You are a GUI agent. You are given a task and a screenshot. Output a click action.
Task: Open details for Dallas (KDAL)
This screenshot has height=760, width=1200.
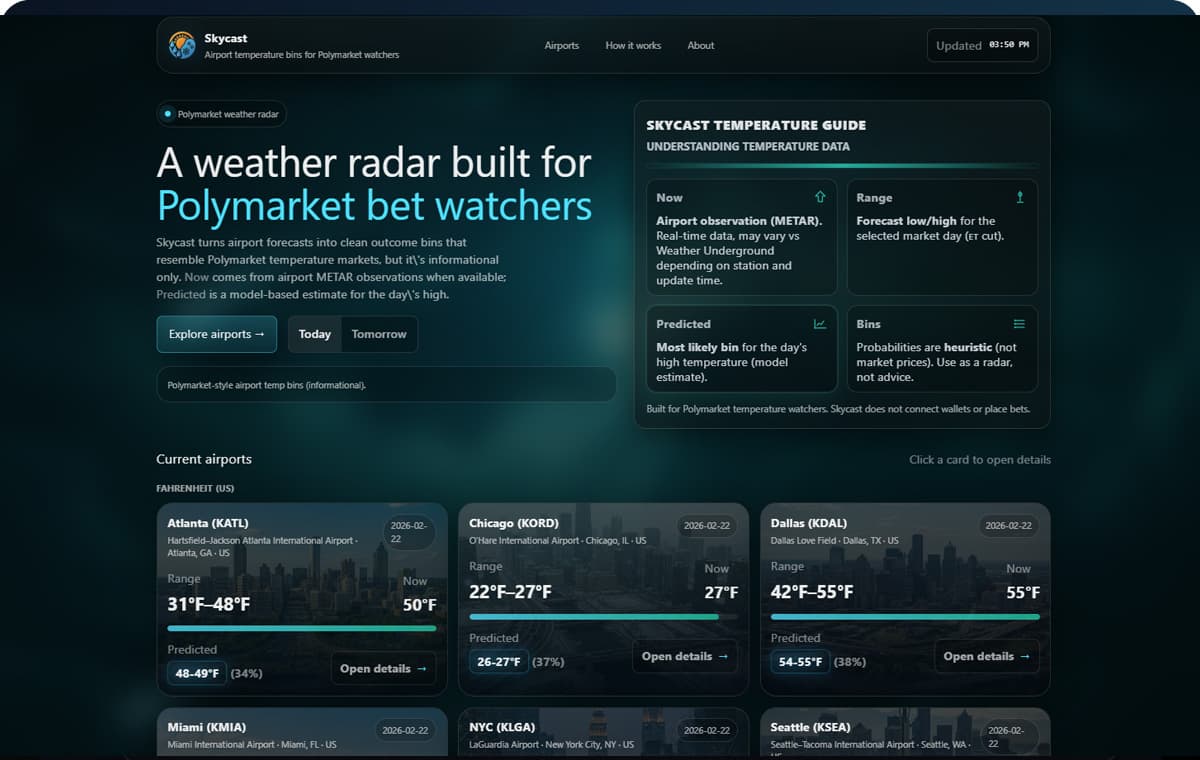[x=987, y=656]
